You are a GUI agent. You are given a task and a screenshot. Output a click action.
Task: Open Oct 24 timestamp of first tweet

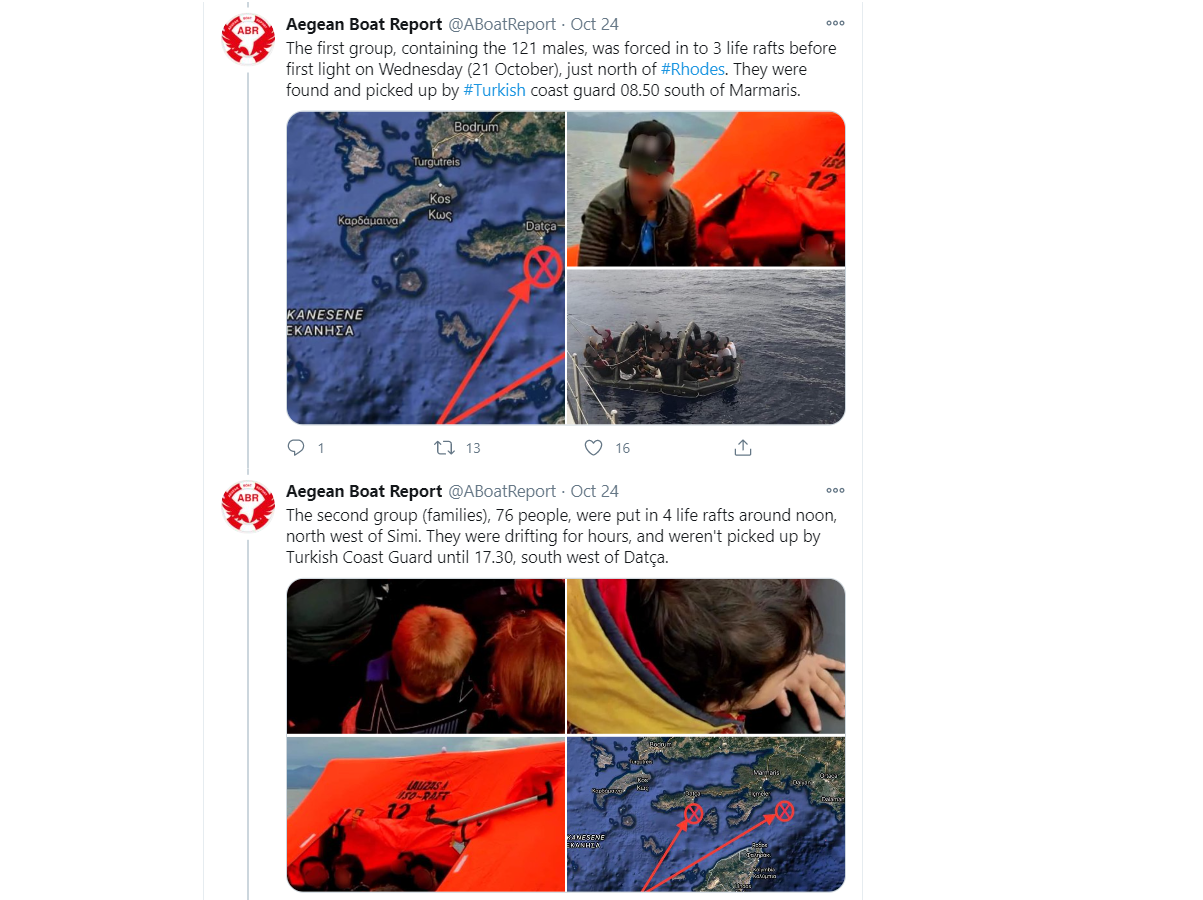[594, 24]
